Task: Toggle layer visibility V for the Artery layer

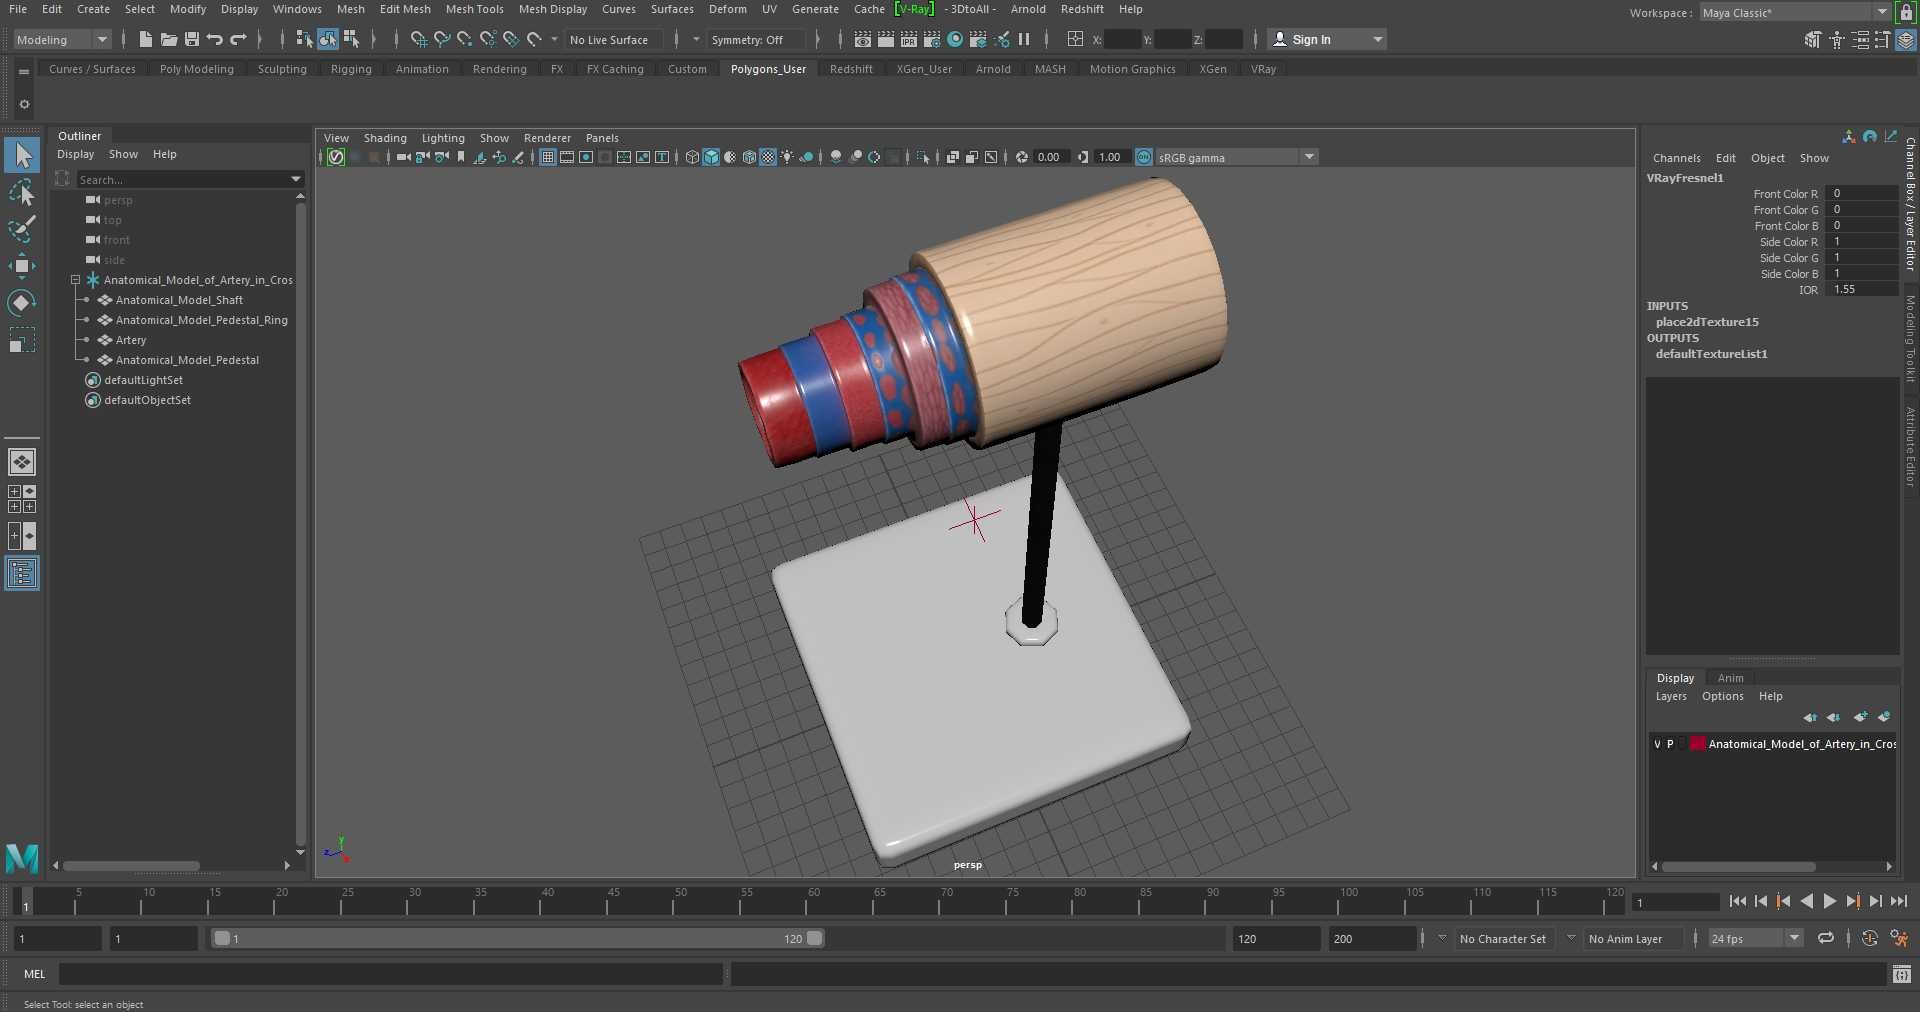Action: [1657, 744]
